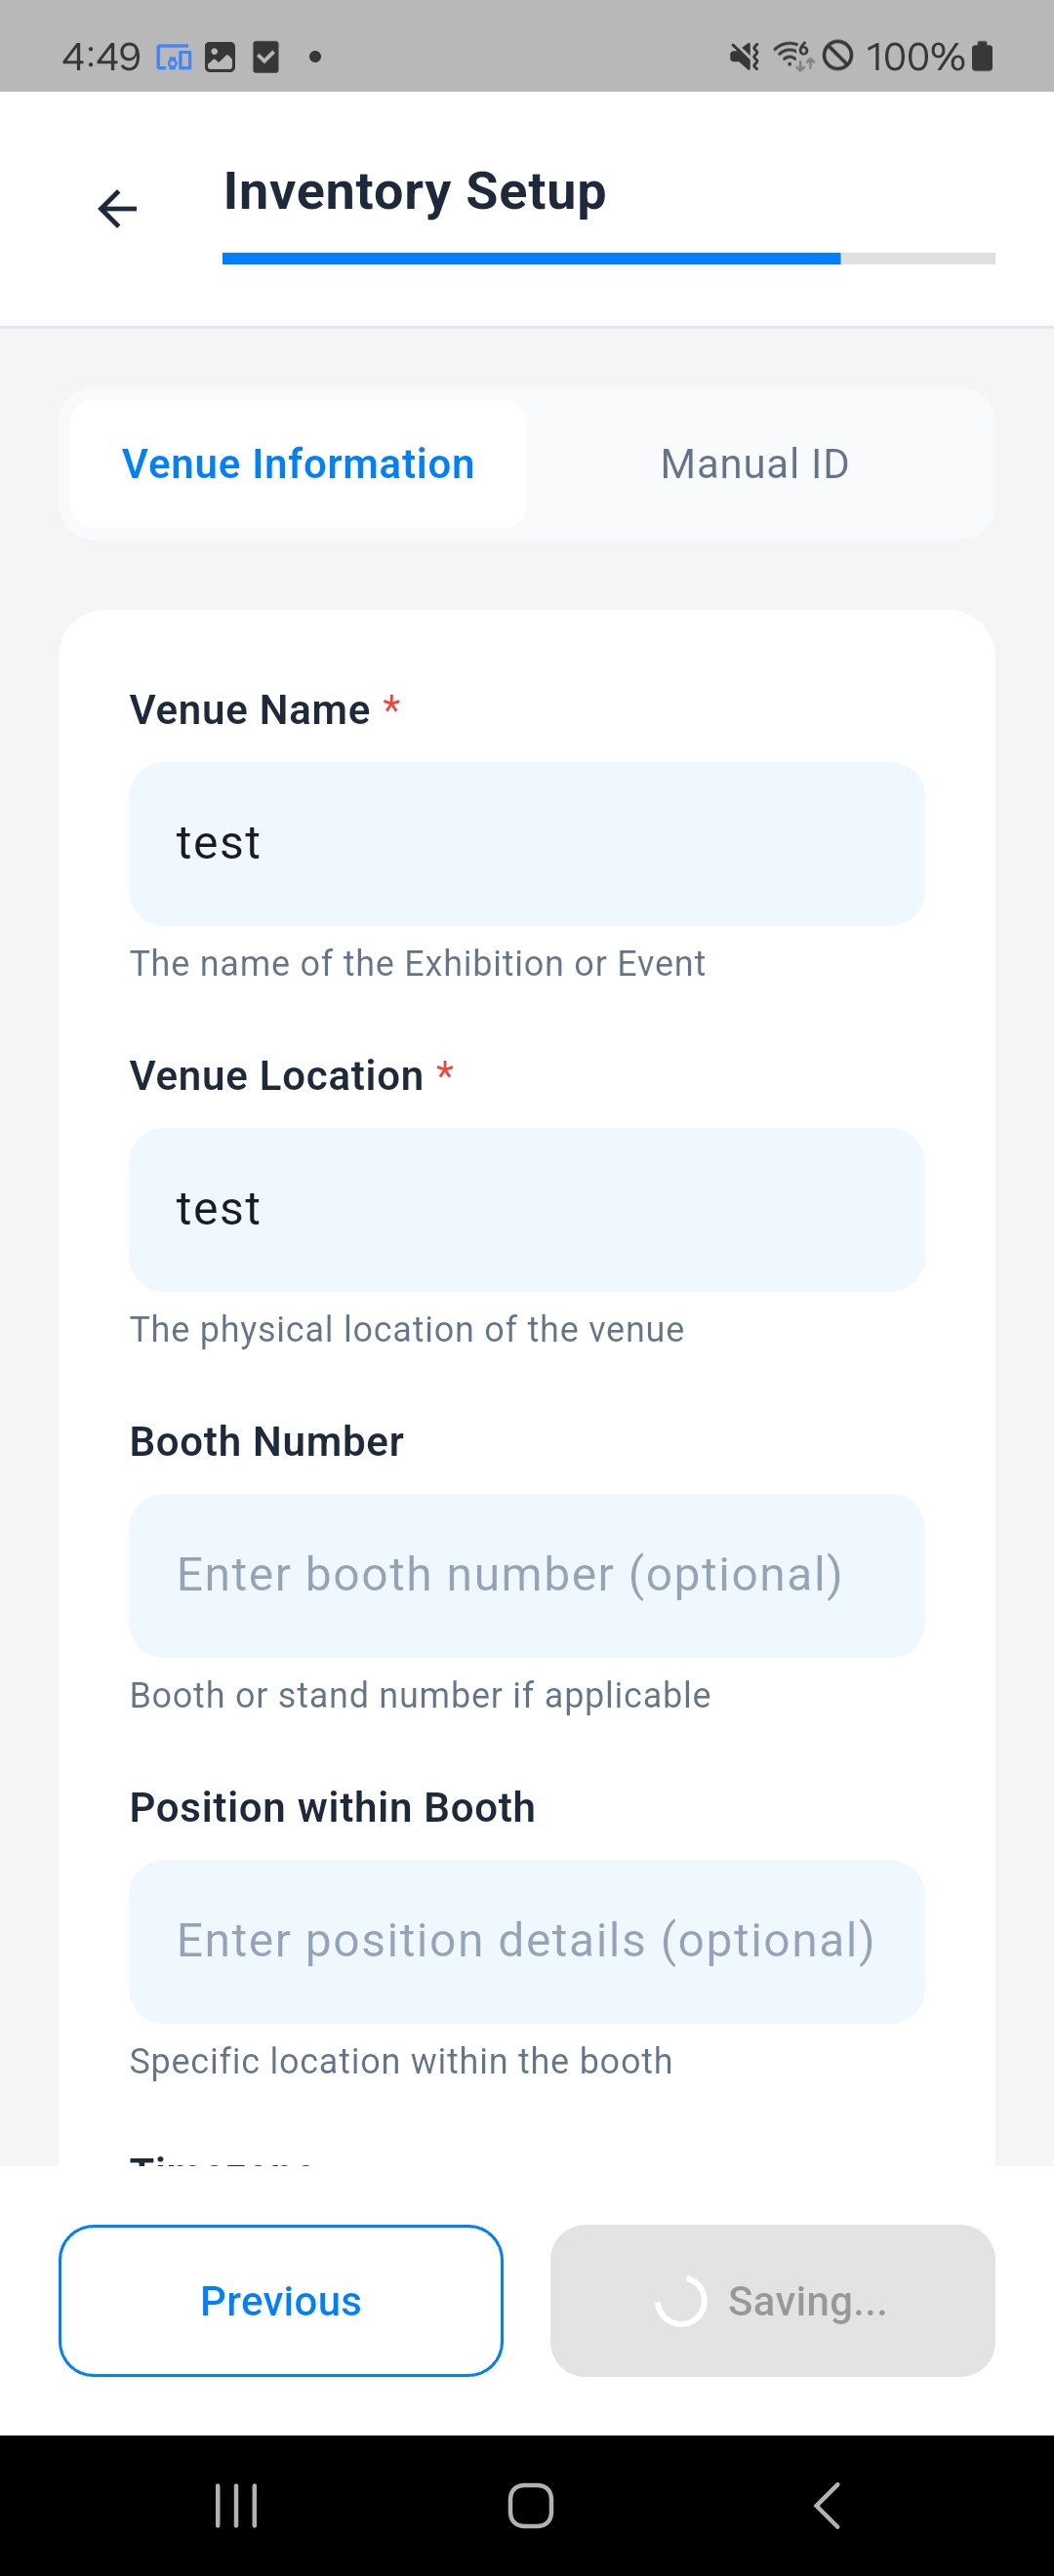1054x2576 pixels.
Task: Open Android recent apps button
Action: (236, 2506)
